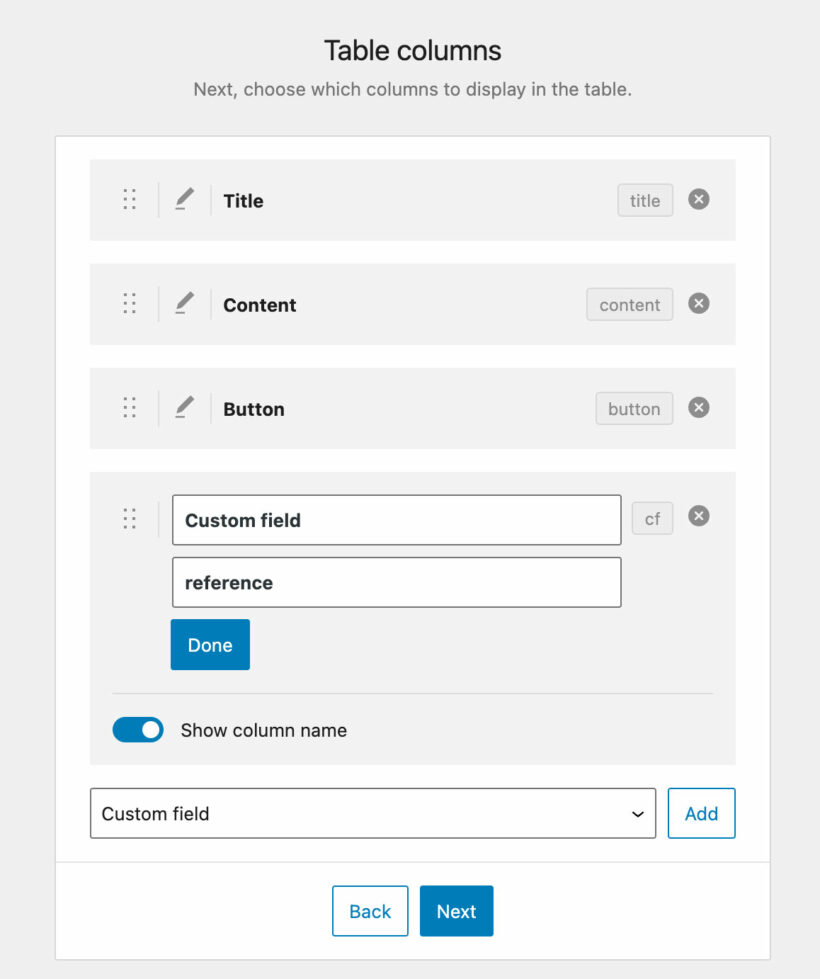The image size is (820, 979).
Task: Remove the Content column using its X icon
Action: point(698,304)
